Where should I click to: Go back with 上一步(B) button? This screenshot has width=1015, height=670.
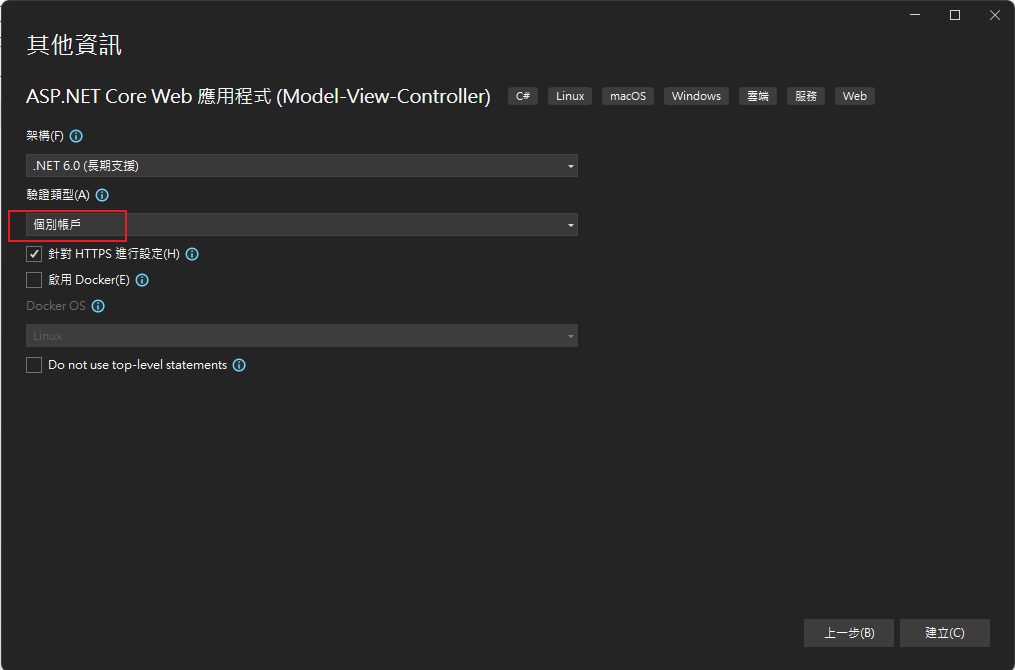pos(849,633)
